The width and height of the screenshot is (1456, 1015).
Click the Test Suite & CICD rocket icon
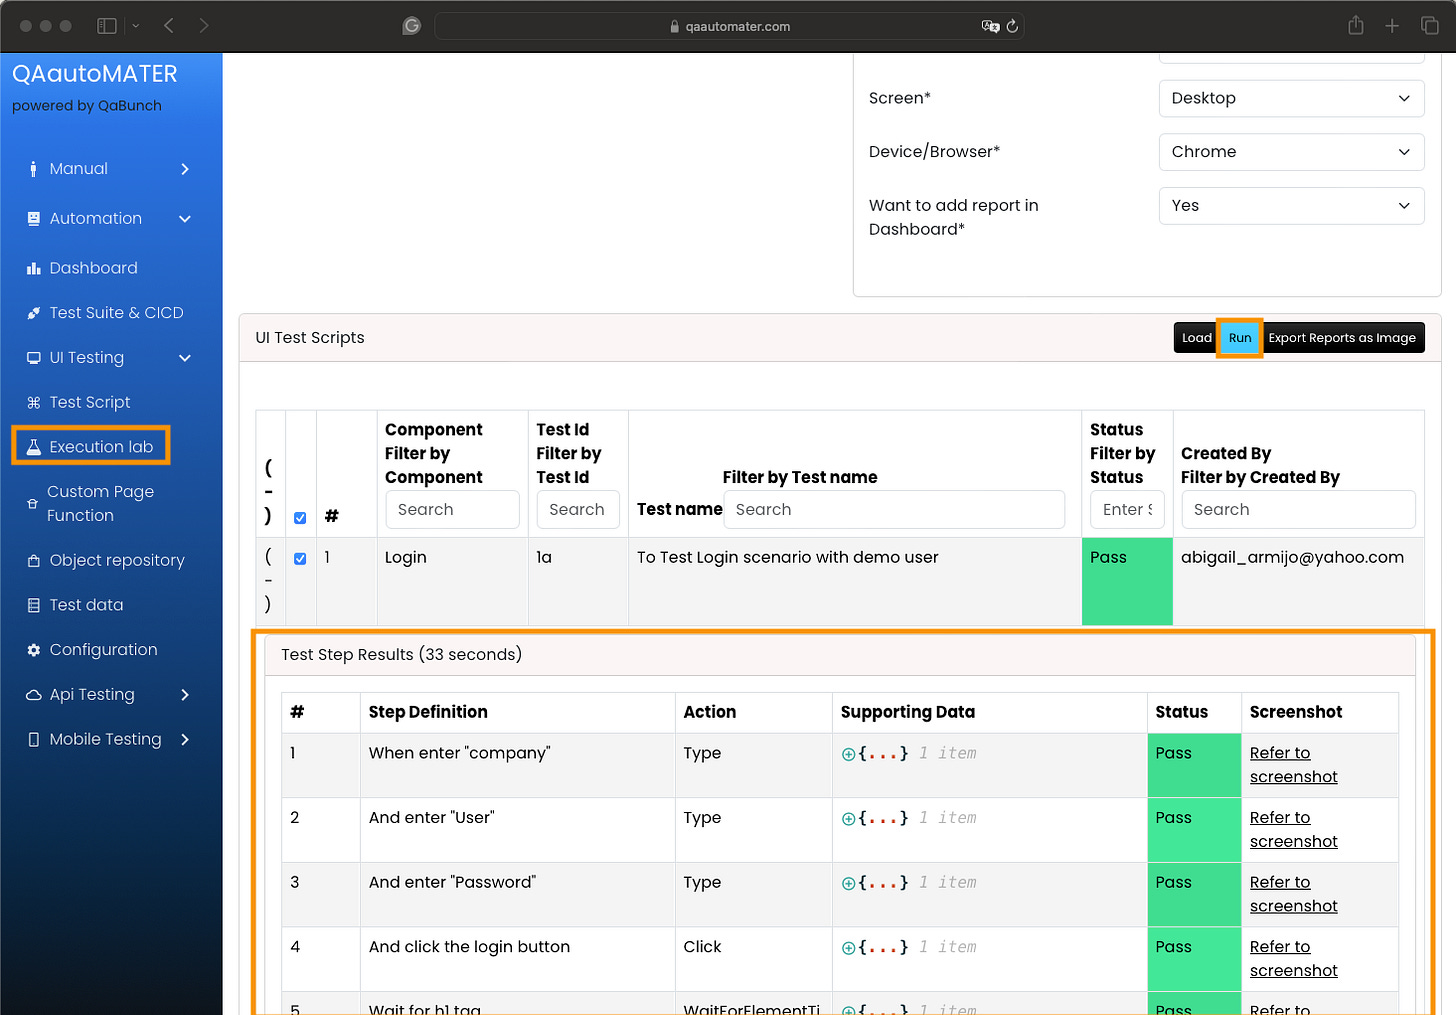coord(34,313)
